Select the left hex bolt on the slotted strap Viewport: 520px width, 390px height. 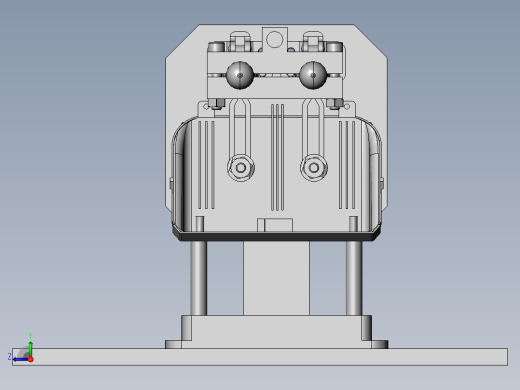tap(241, 168)
